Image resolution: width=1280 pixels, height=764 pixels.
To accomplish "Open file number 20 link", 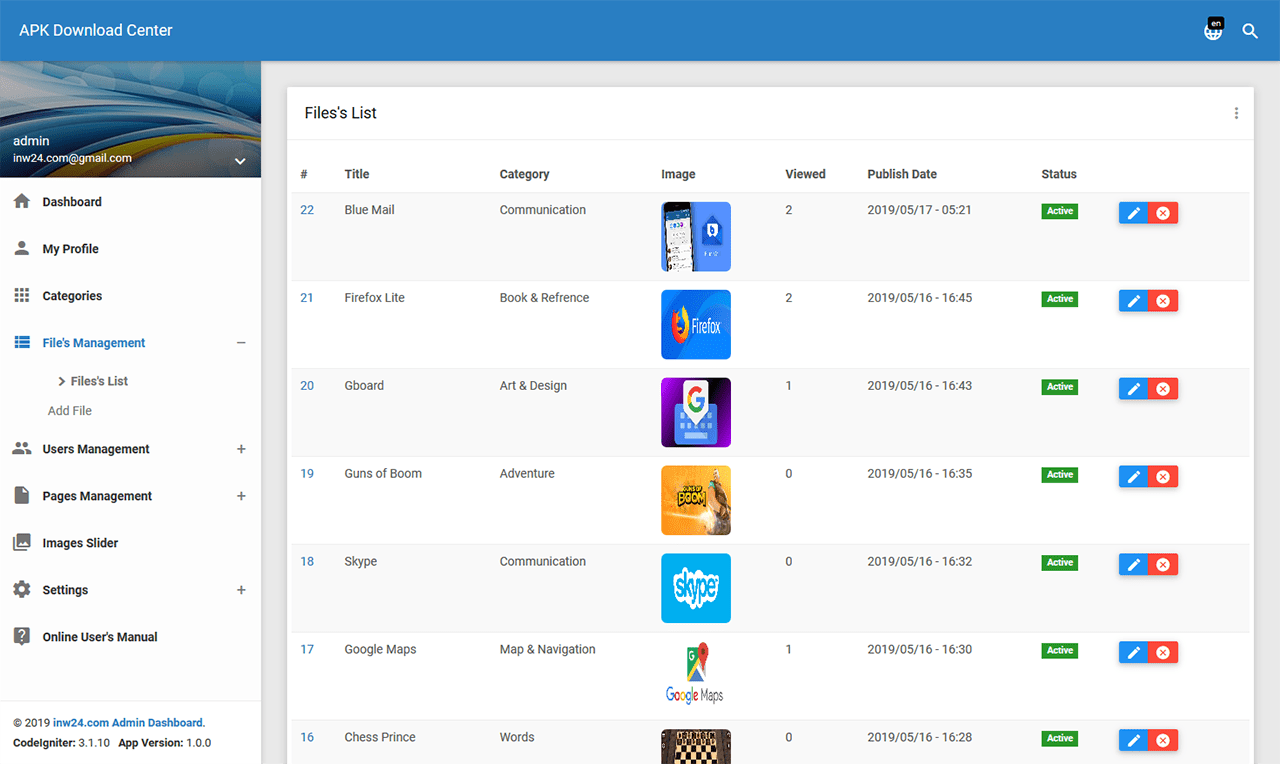I will click(x=307, y=386).
